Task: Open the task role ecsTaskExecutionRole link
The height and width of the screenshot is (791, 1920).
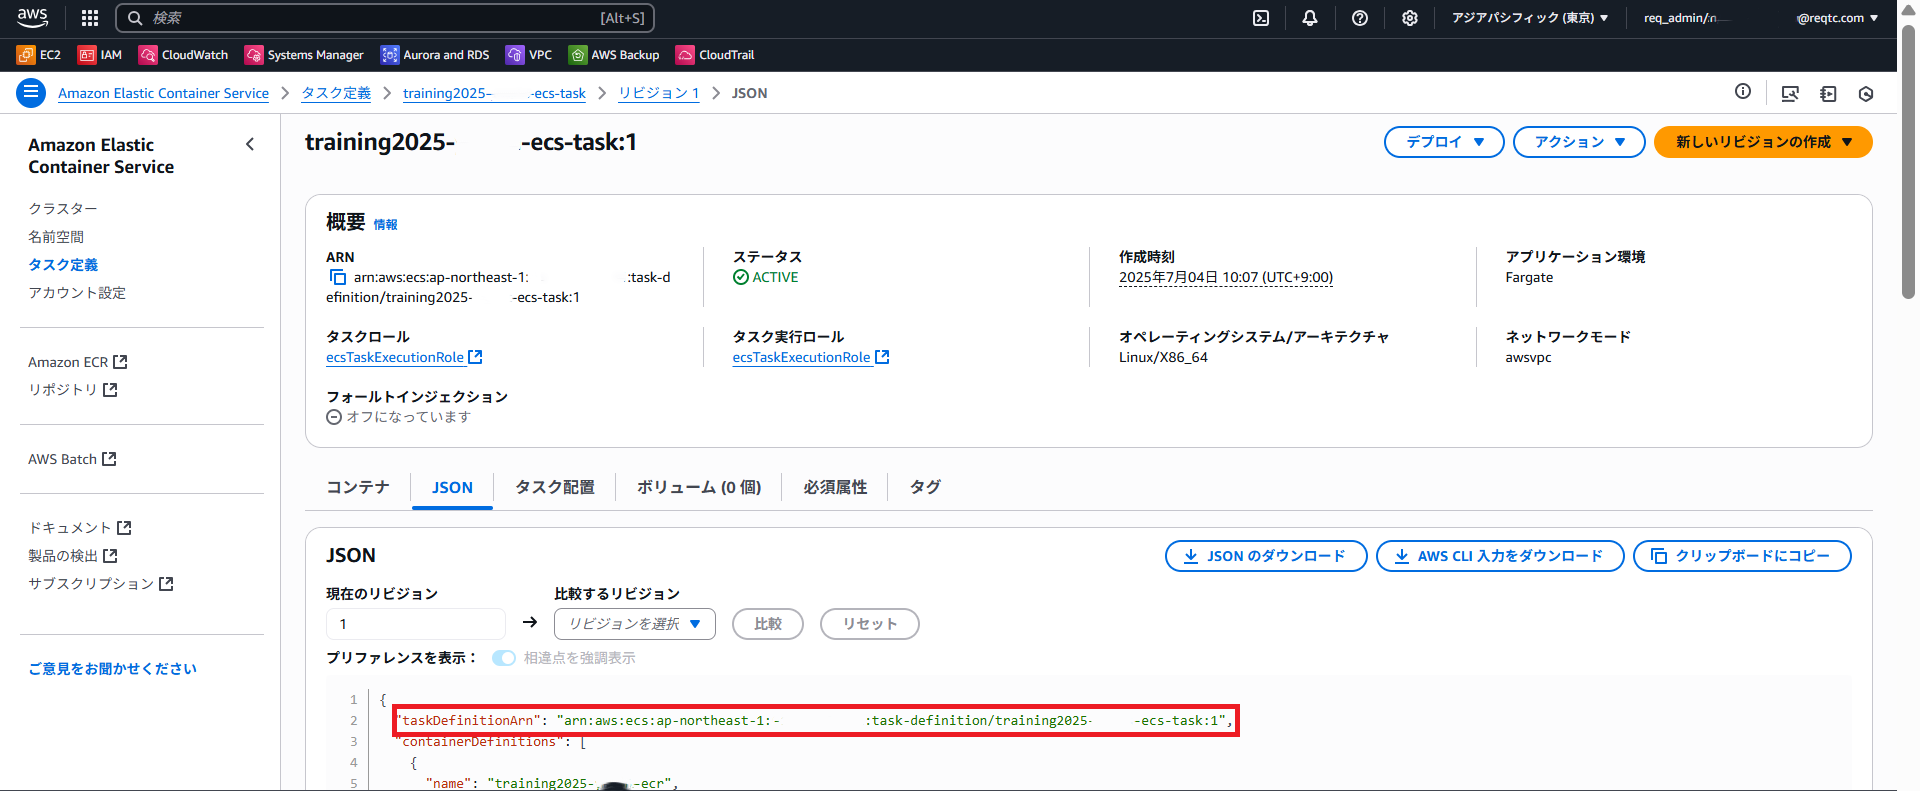Action: 404,357
